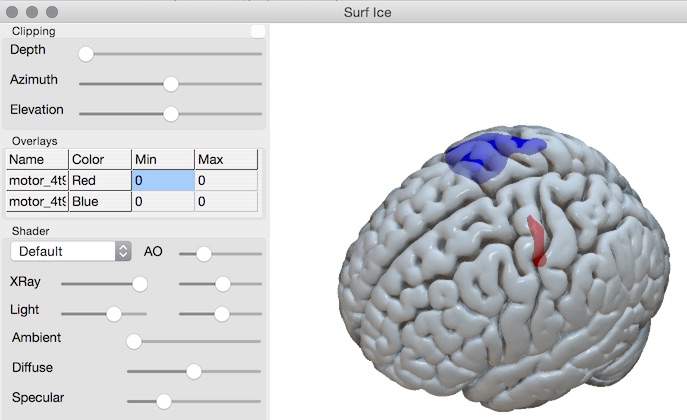Open the Default shader dropdown
Viewport: 687px width, 420px height.
71,251
